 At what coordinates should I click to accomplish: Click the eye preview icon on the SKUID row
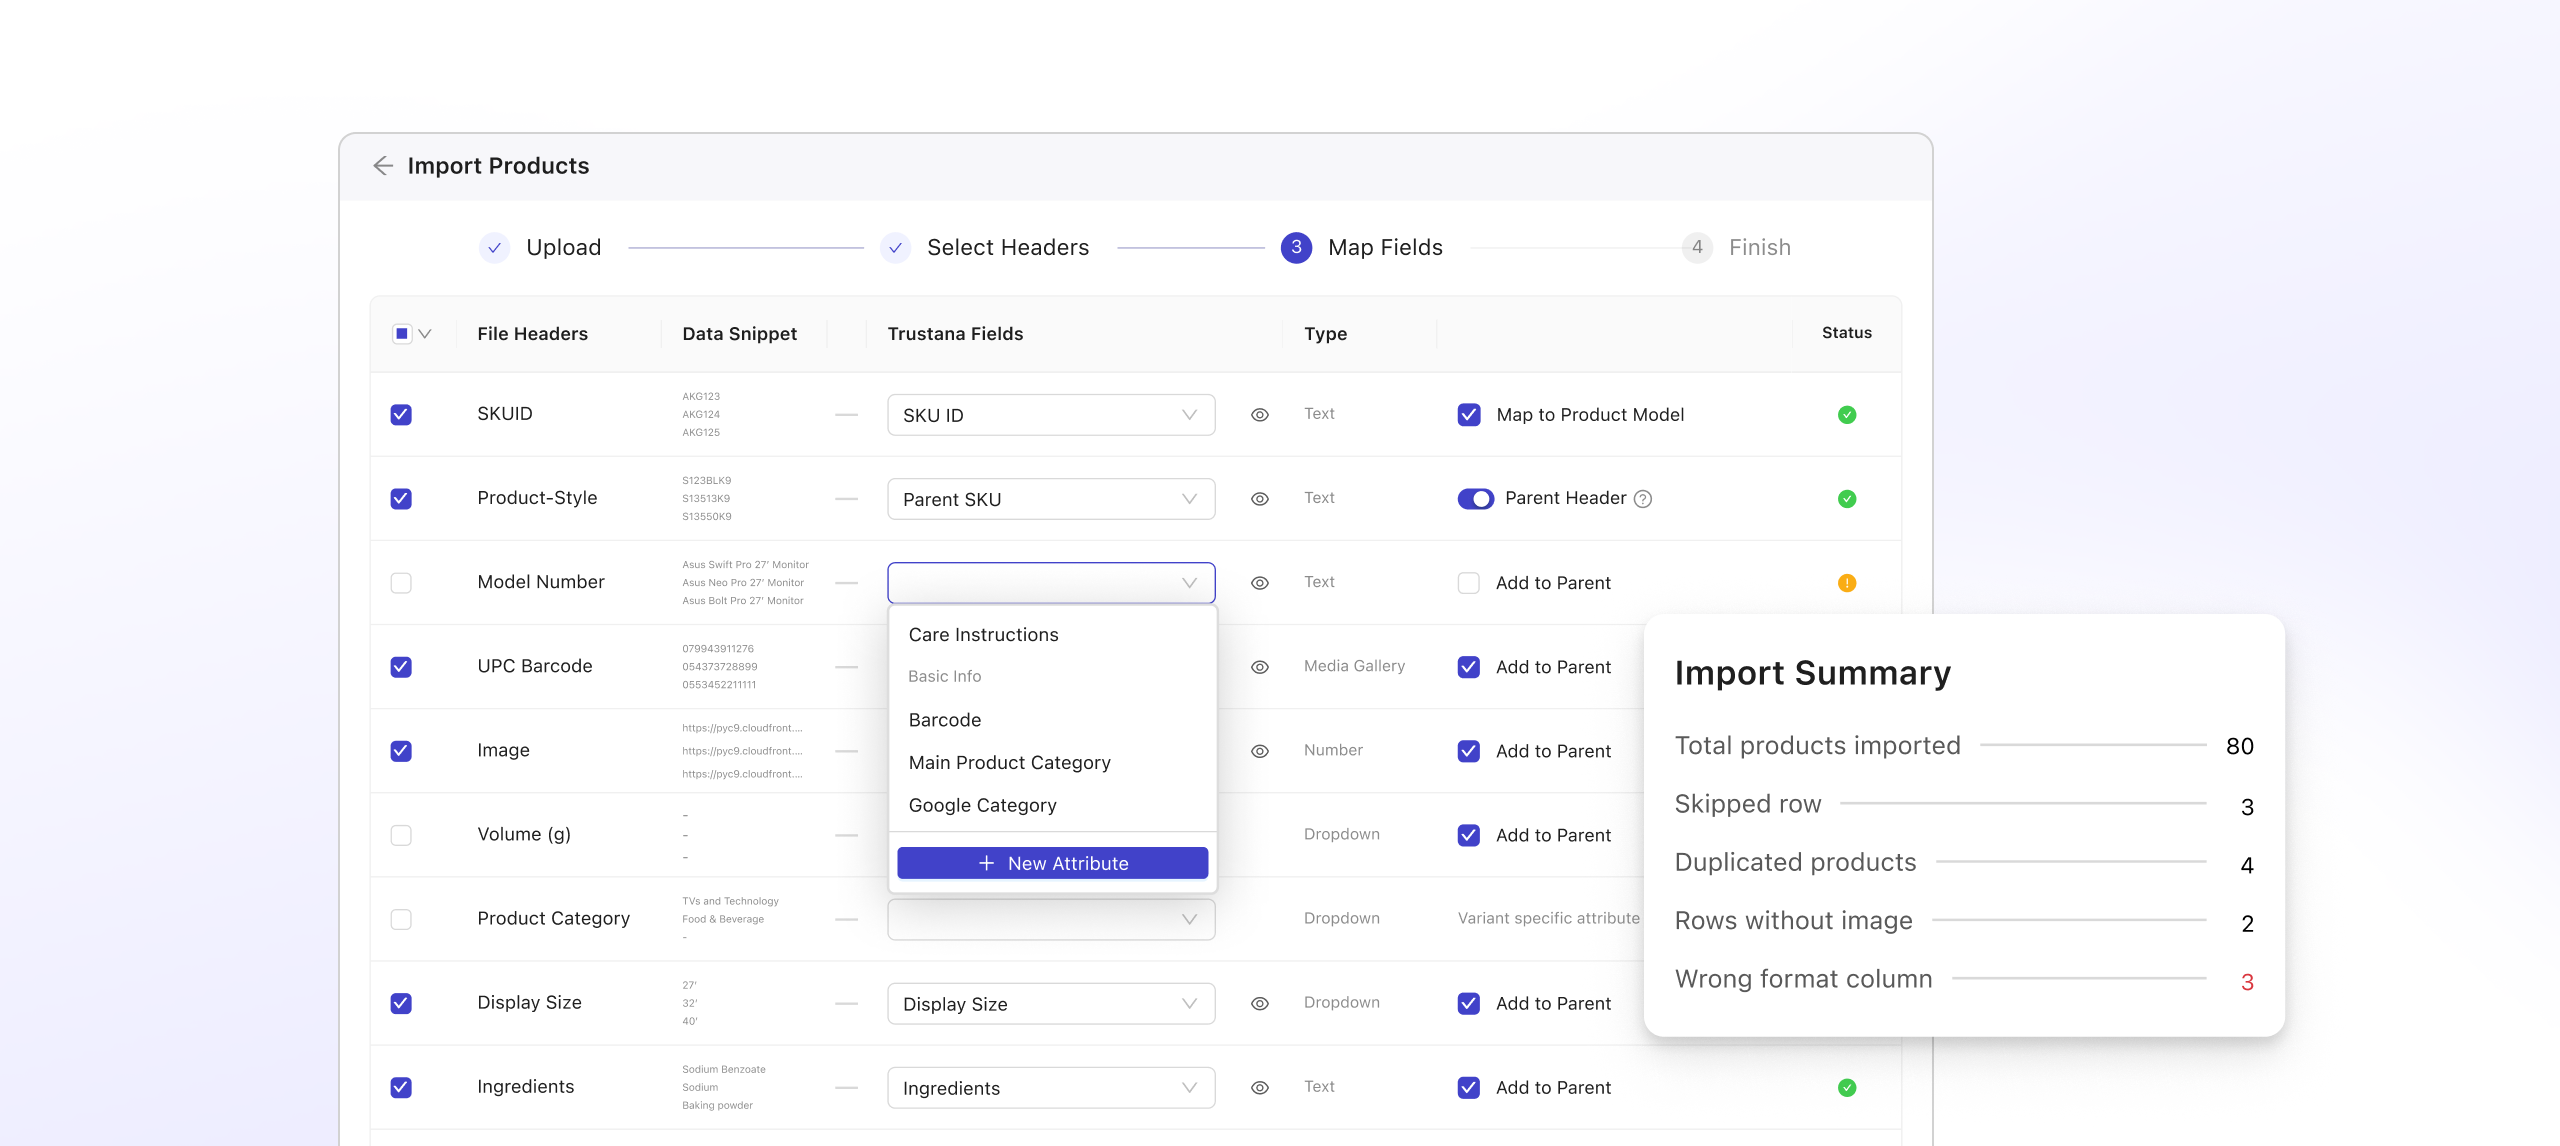tap(1259, 414)
